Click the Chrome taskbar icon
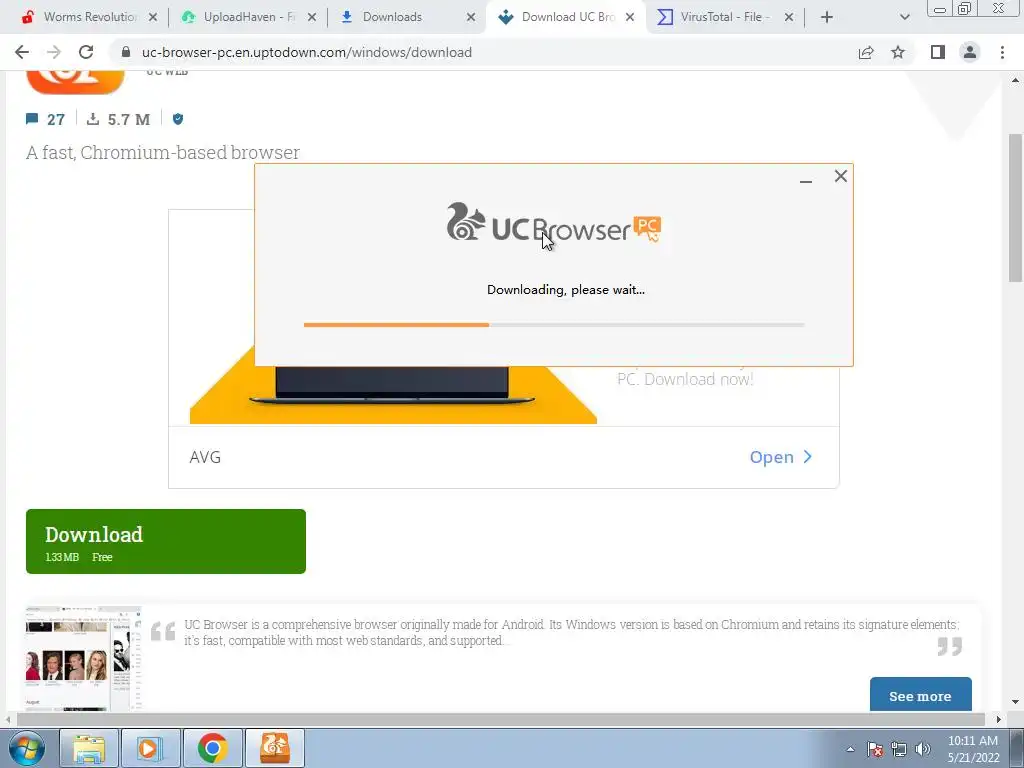Image resolution: width=1024 pixels, height=768 pixels. pos(212,748)
